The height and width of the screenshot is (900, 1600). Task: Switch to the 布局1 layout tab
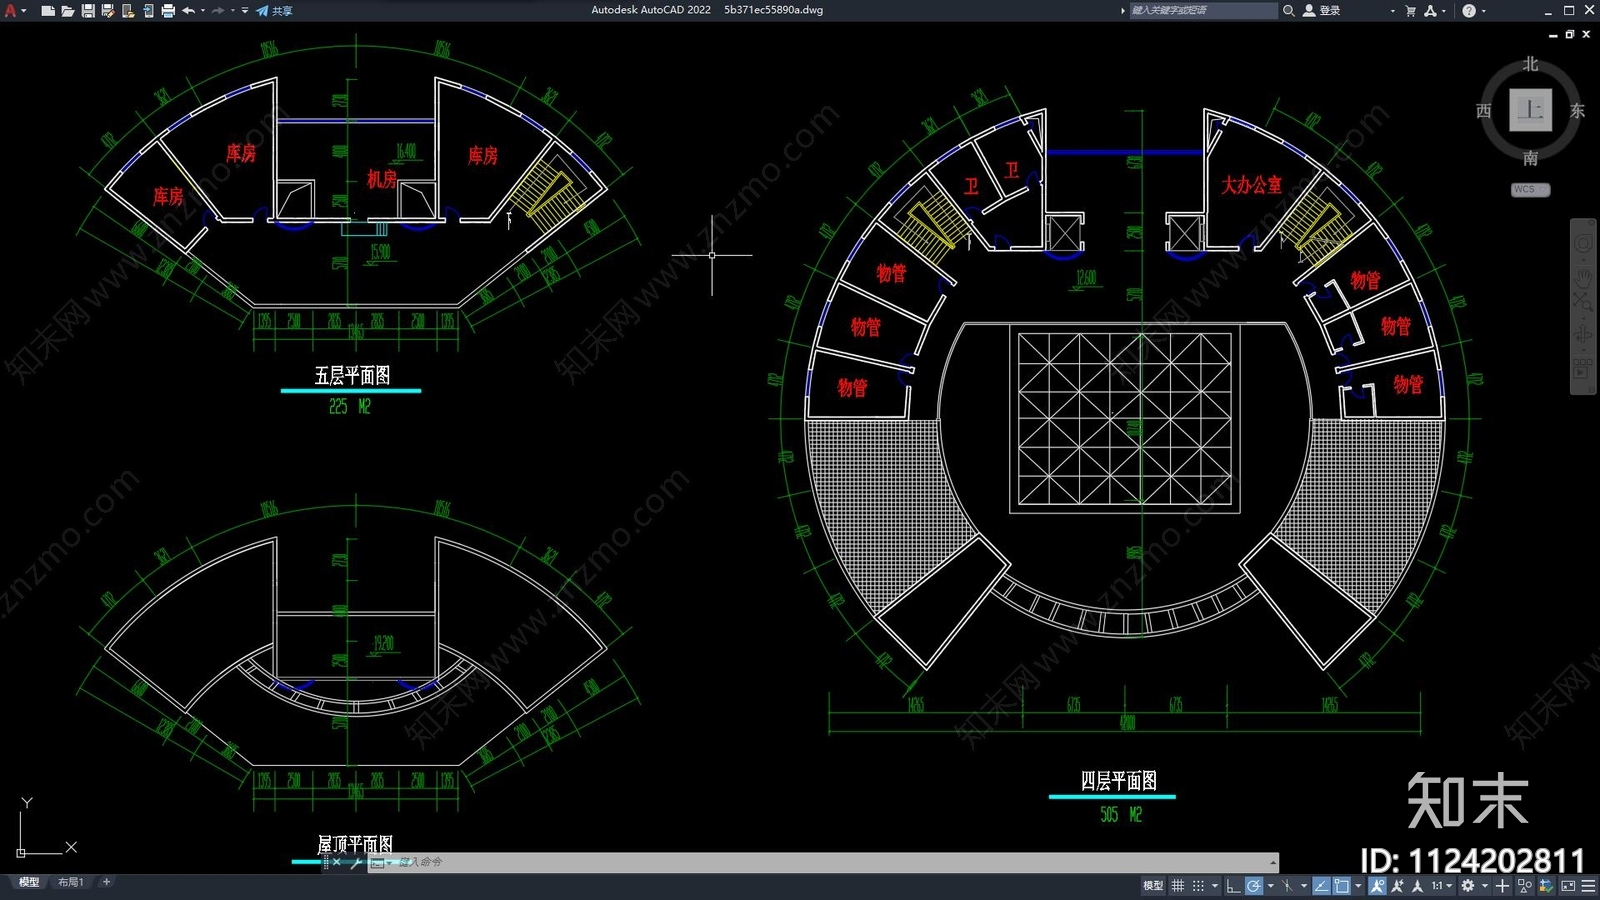pyautogui.click(x=70, y=882)
